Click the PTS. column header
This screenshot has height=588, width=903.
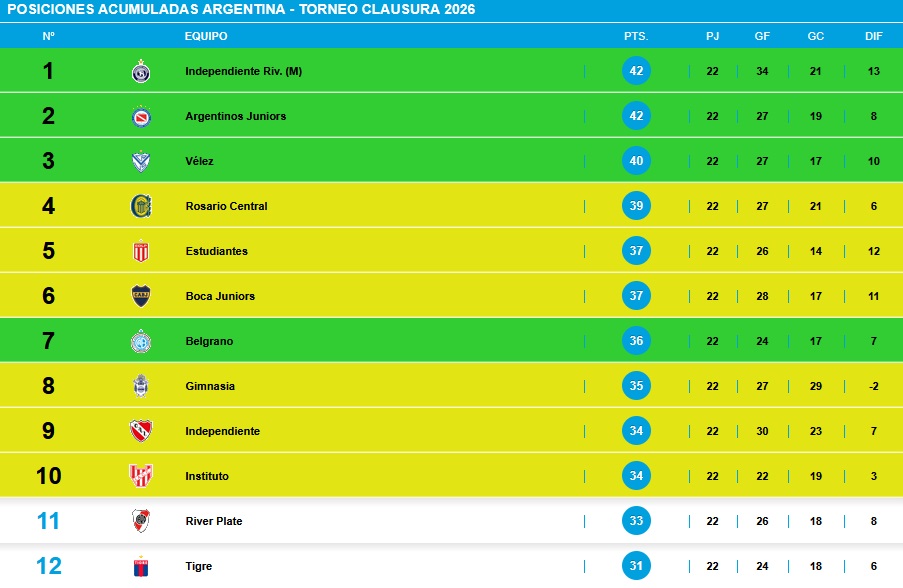(x=636, y=36)
